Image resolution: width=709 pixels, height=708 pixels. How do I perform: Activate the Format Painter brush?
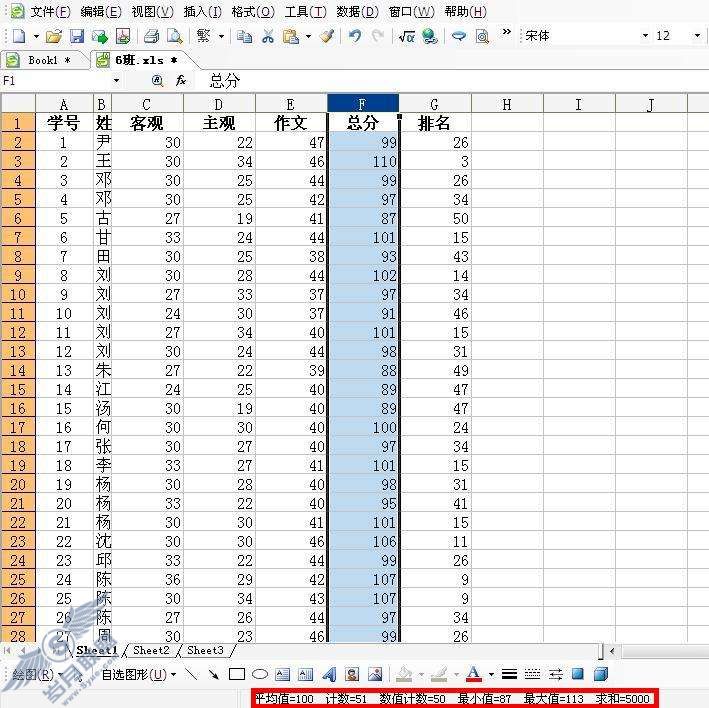(327, 36)
